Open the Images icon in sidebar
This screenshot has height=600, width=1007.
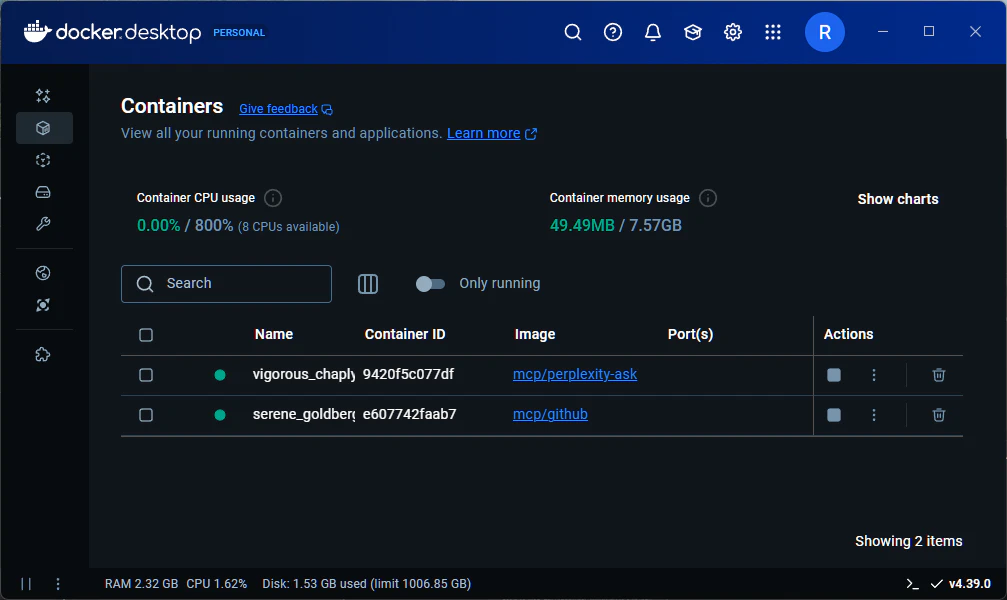(43, 160)
